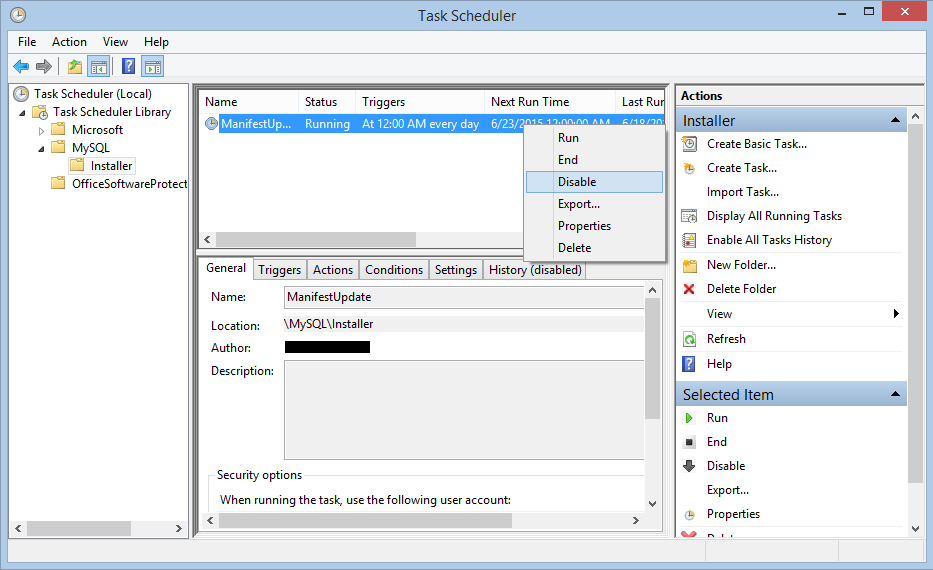Click the Enable All Tasks History icon
The width and height of the screenshot is (933, 570).
point(689,240)
